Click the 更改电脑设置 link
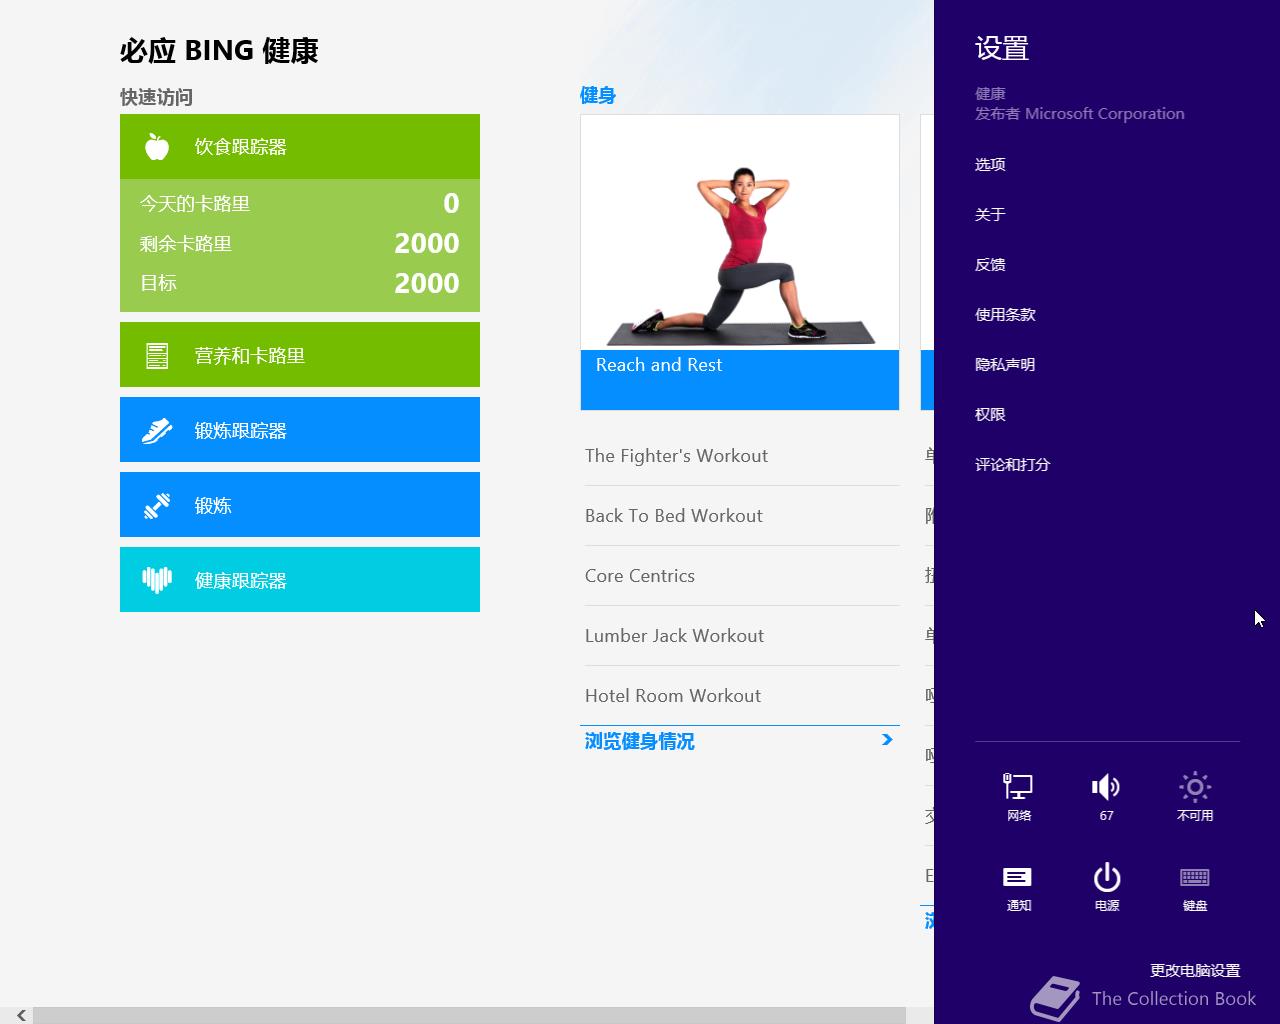 coord(1195,970)
